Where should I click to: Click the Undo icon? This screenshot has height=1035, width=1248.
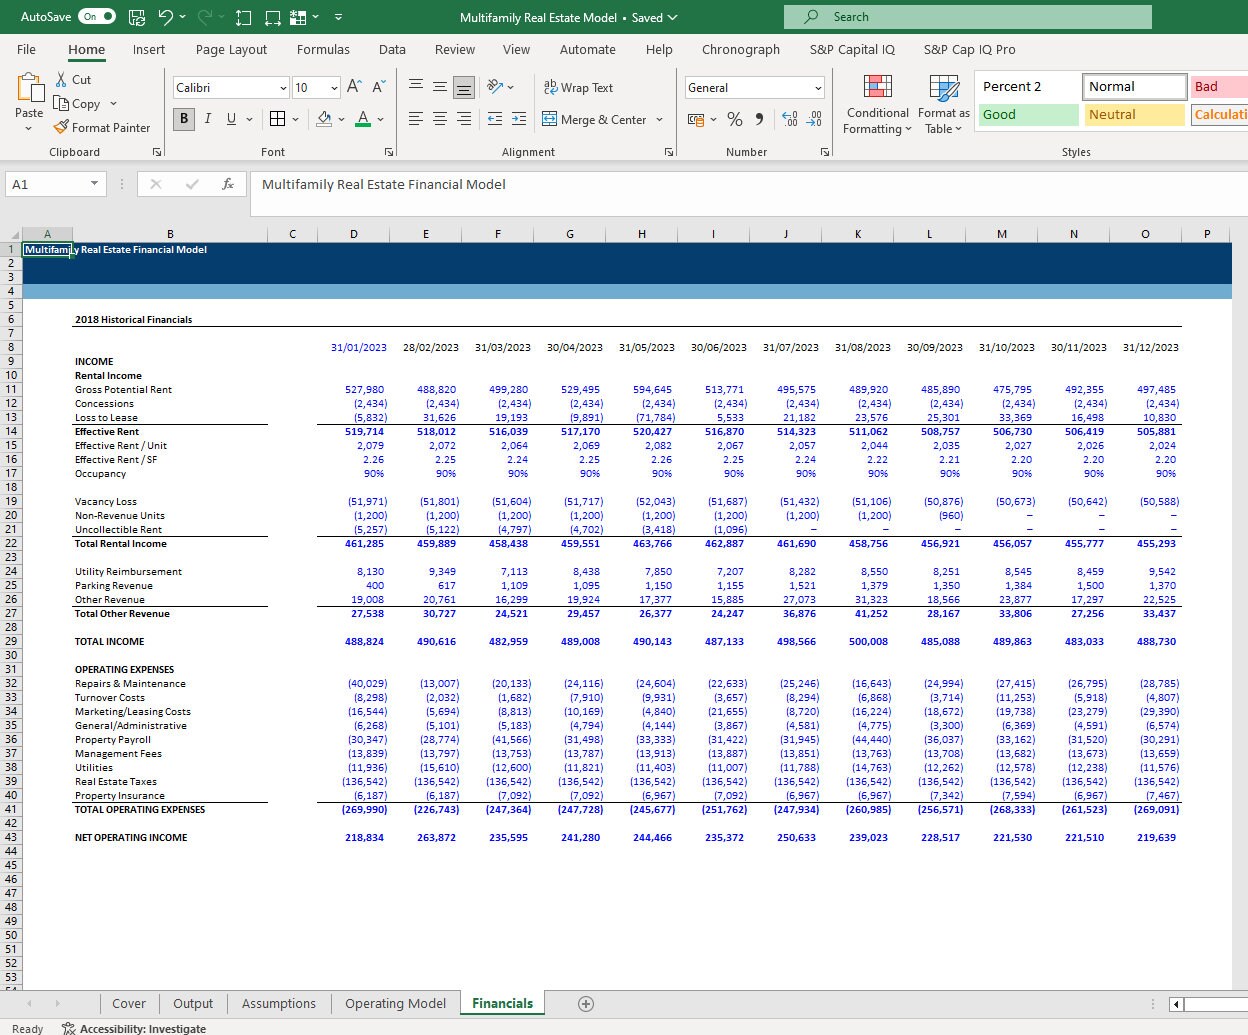(164, 16)
